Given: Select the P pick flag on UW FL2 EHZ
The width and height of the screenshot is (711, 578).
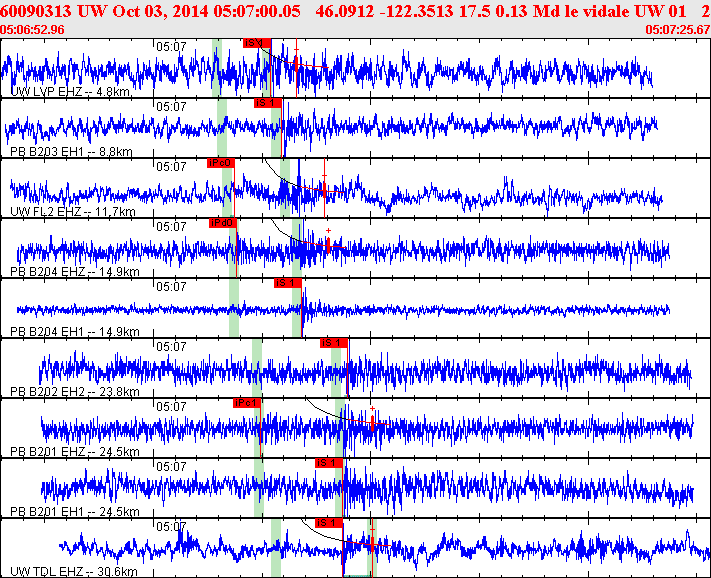Looking at the screenshot, I should coord(220,163).
